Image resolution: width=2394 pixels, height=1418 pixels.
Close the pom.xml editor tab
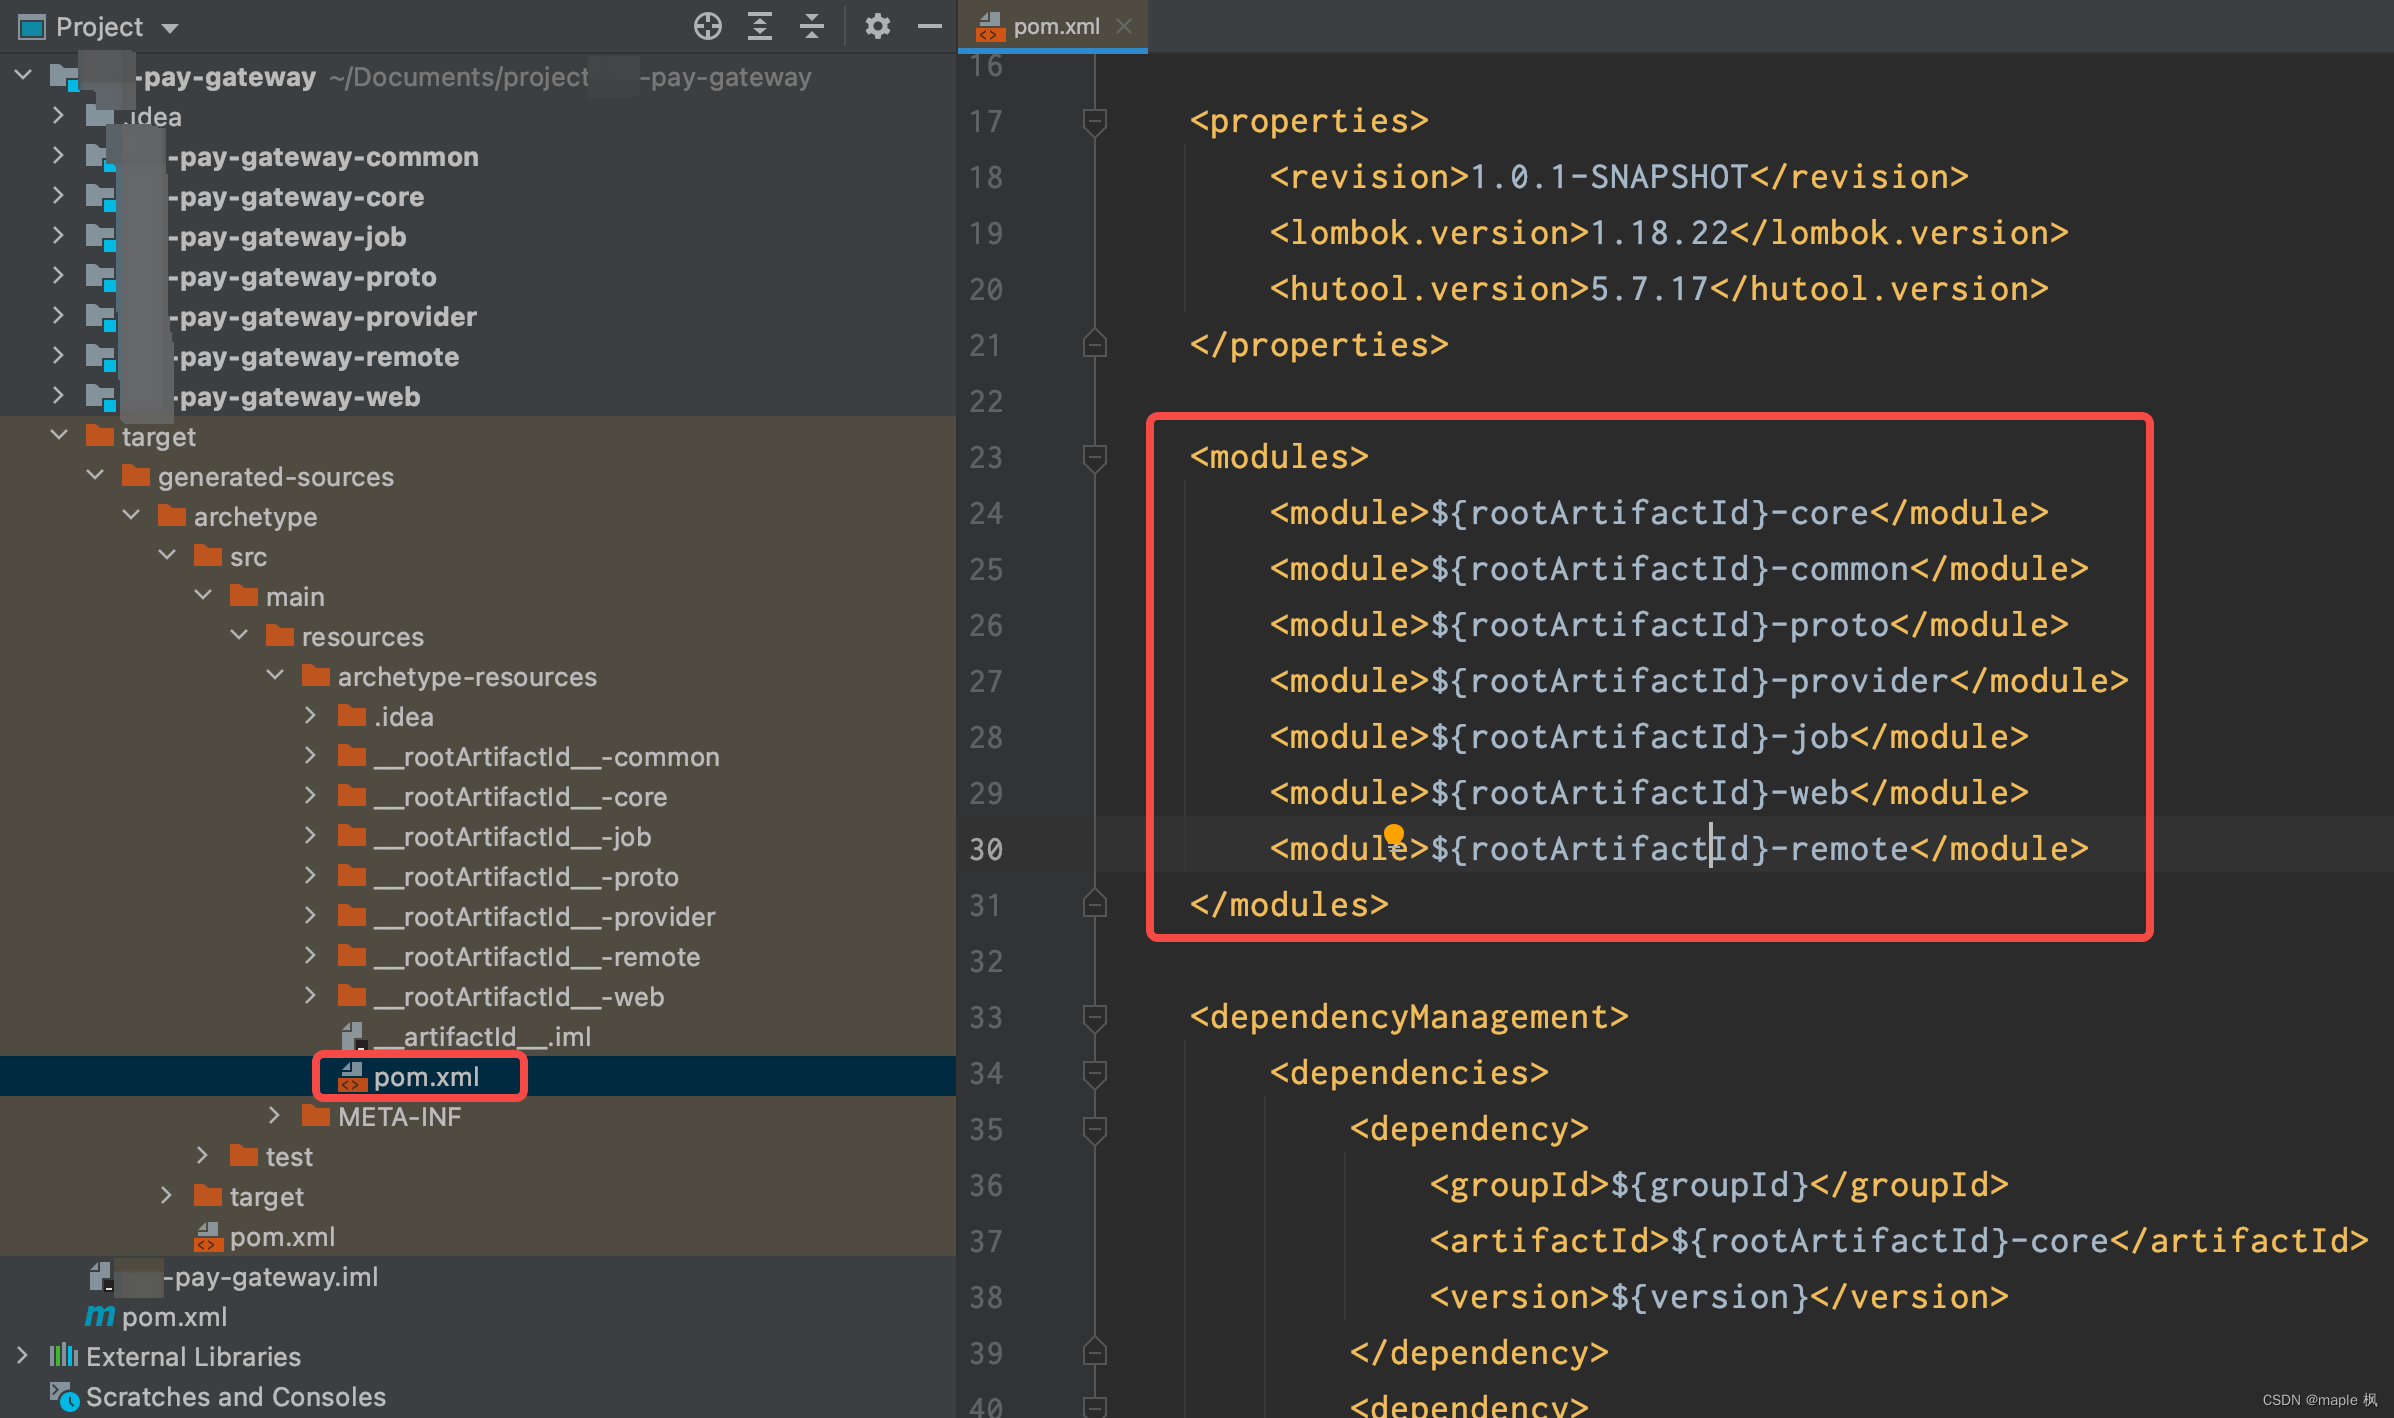point(1124,26)
